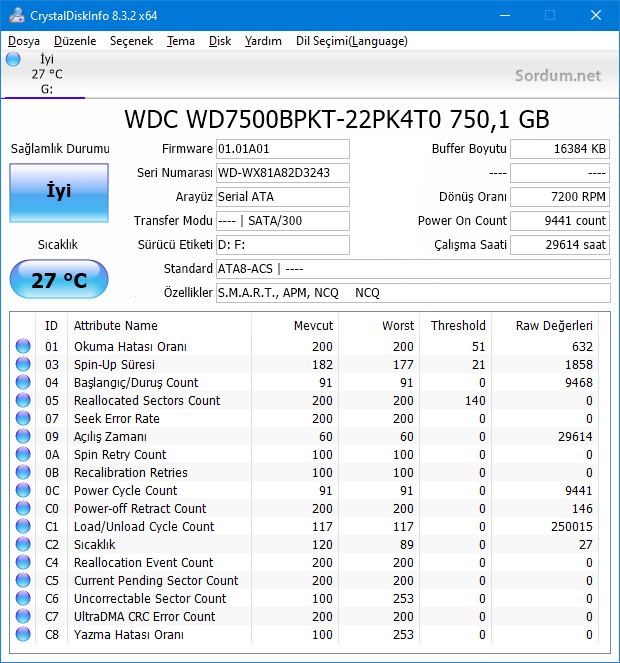The height and width of the screenshot is (663, 620).
Task: Click the Standard field ATA8-ACS
Action: pyautogui.click(x=413, y=269)
